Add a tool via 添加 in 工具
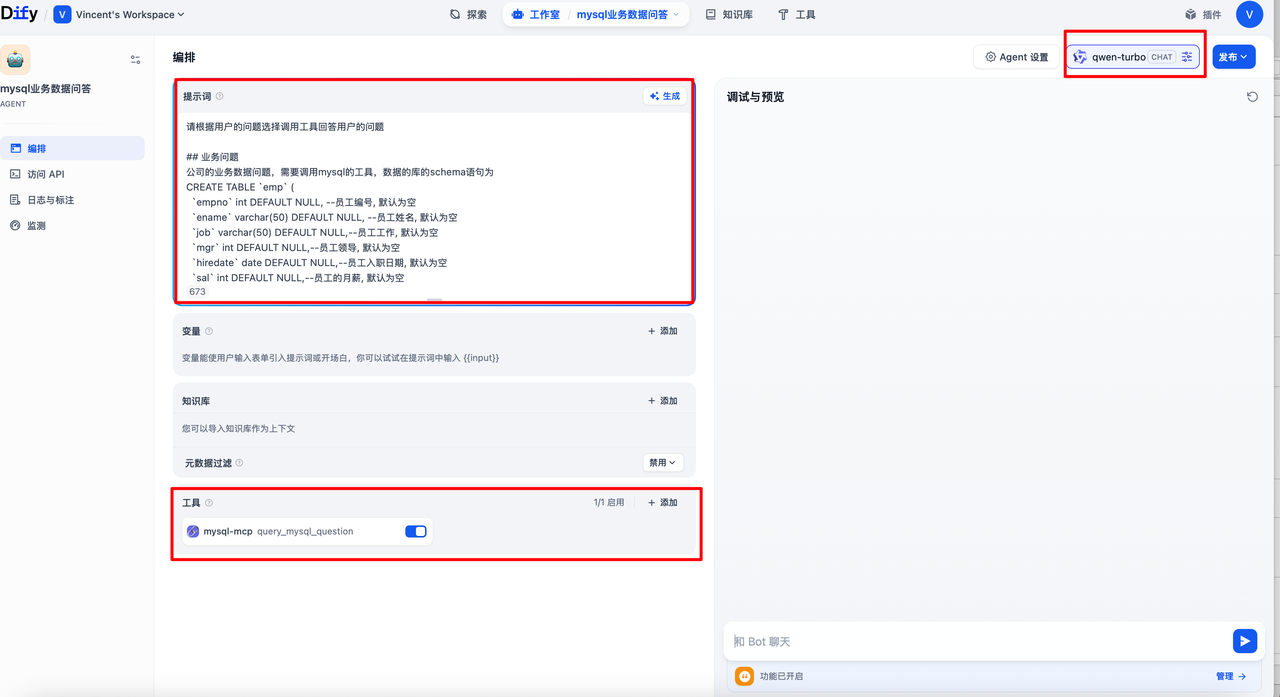The image size is (1280, 697). (x=663, y=503)
